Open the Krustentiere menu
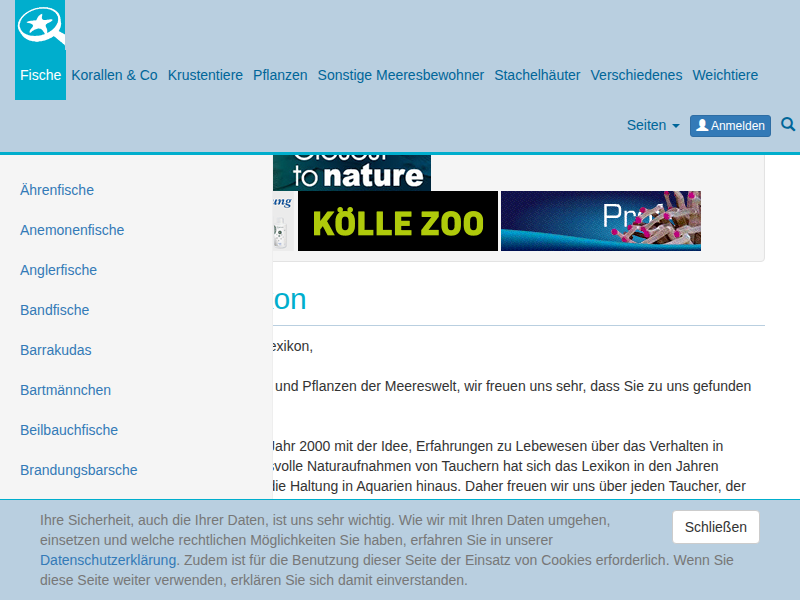Screen dimensions: 800x600 click(205, 75)
